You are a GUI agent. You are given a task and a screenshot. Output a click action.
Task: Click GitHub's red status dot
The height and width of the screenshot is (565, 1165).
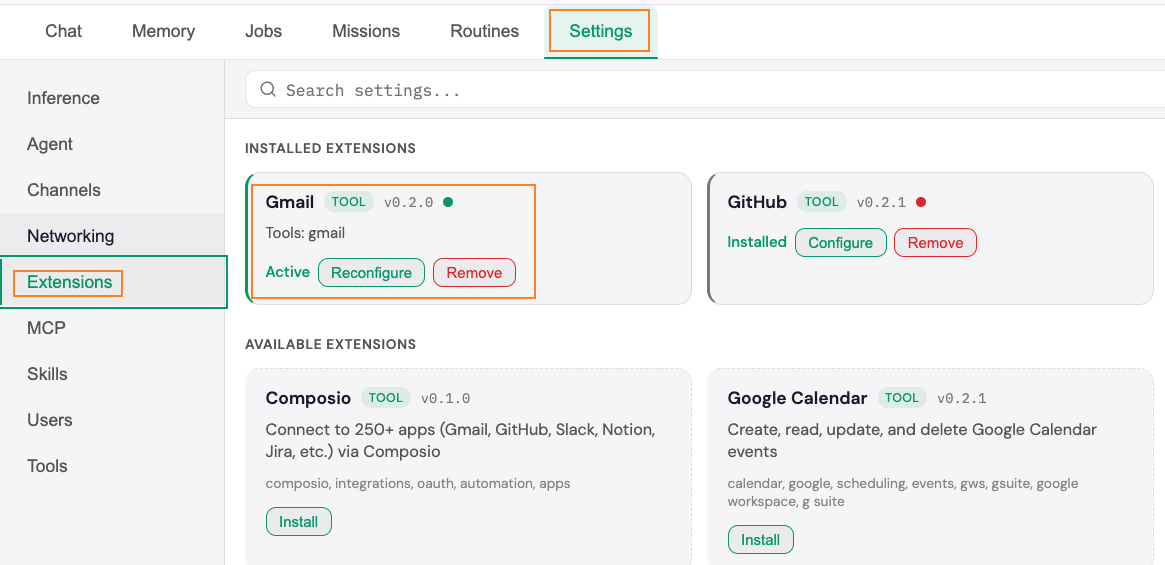click(921, 202)
